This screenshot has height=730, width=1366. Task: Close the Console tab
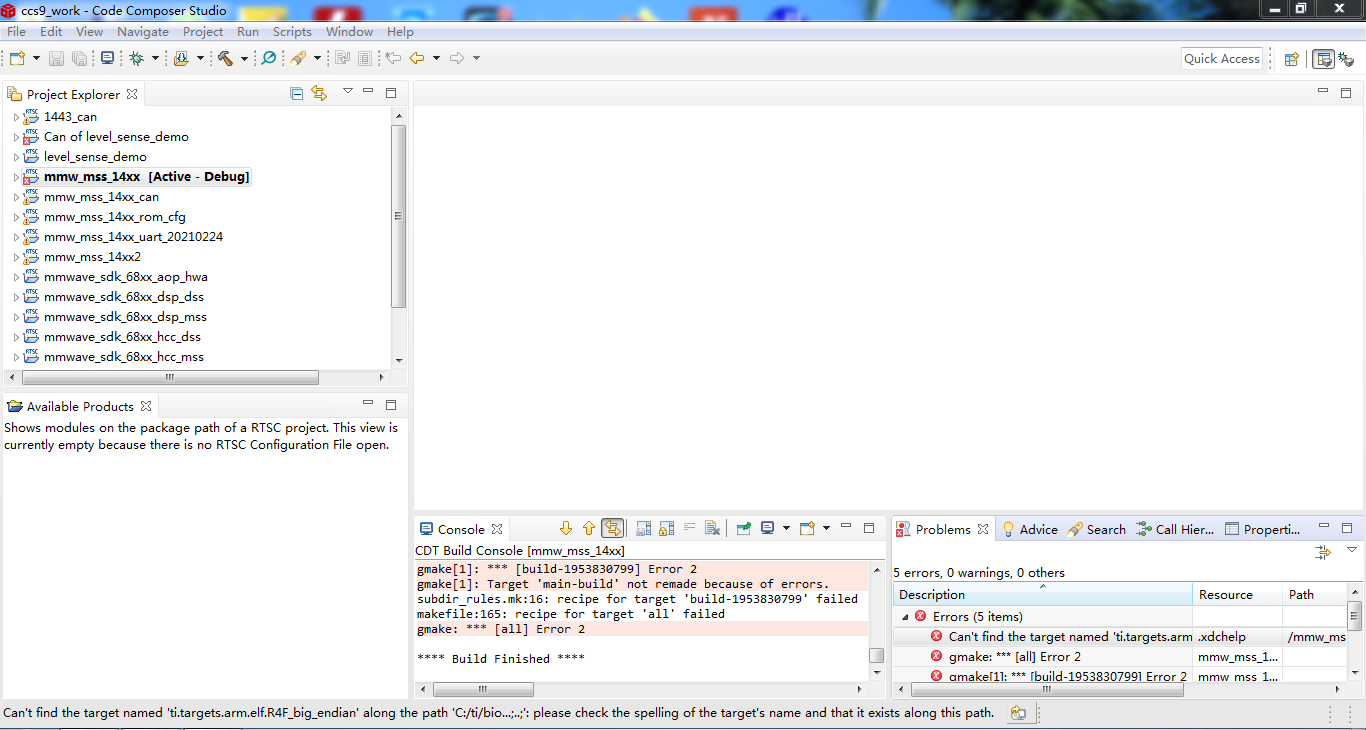tap(497, 529)
